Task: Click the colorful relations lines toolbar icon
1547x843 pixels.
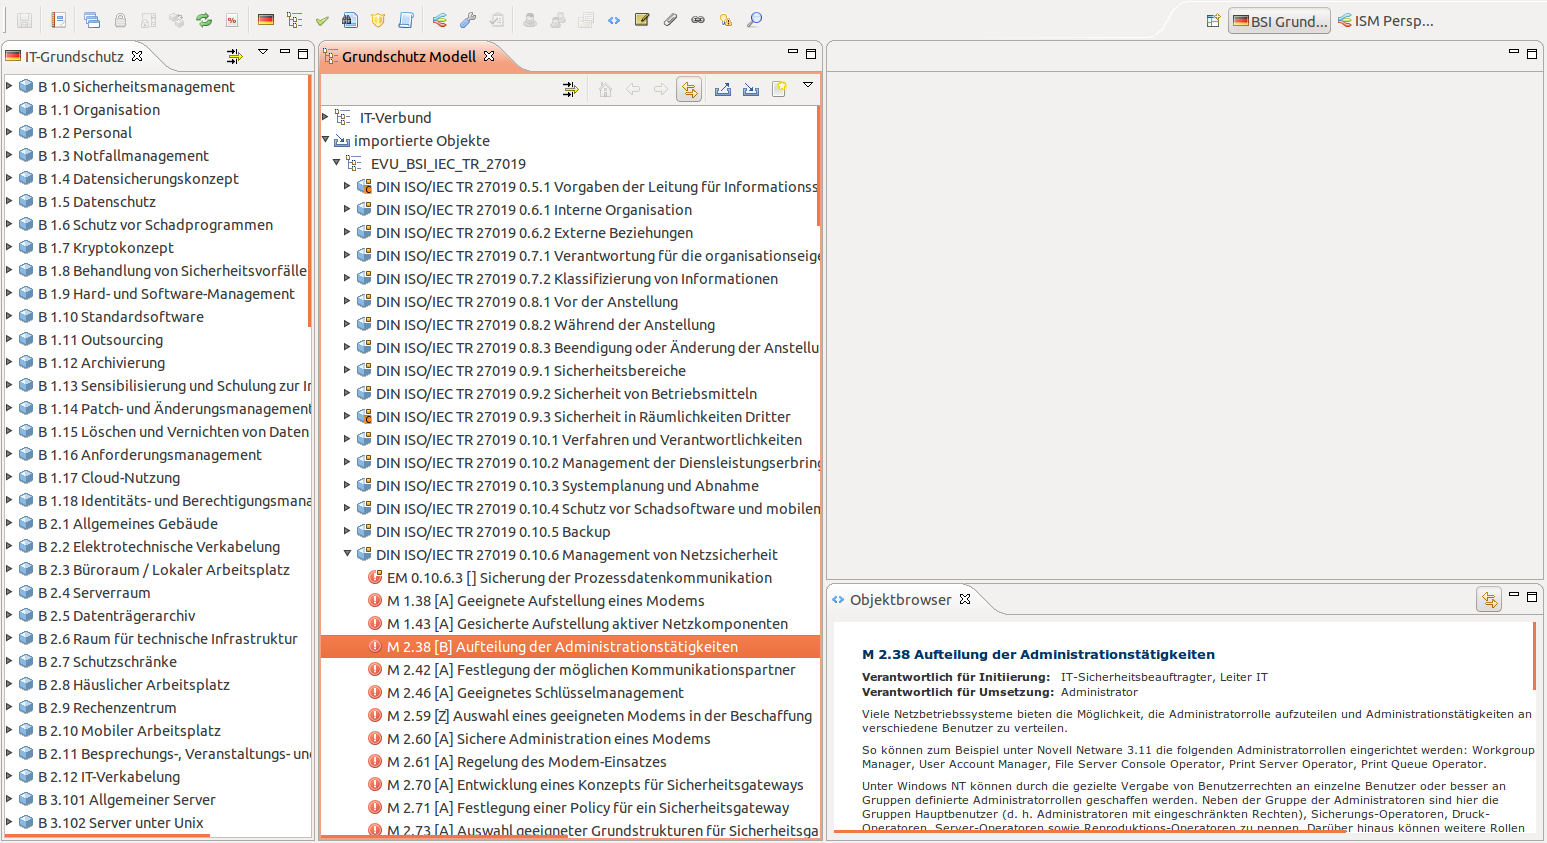Action: (440, 20)
